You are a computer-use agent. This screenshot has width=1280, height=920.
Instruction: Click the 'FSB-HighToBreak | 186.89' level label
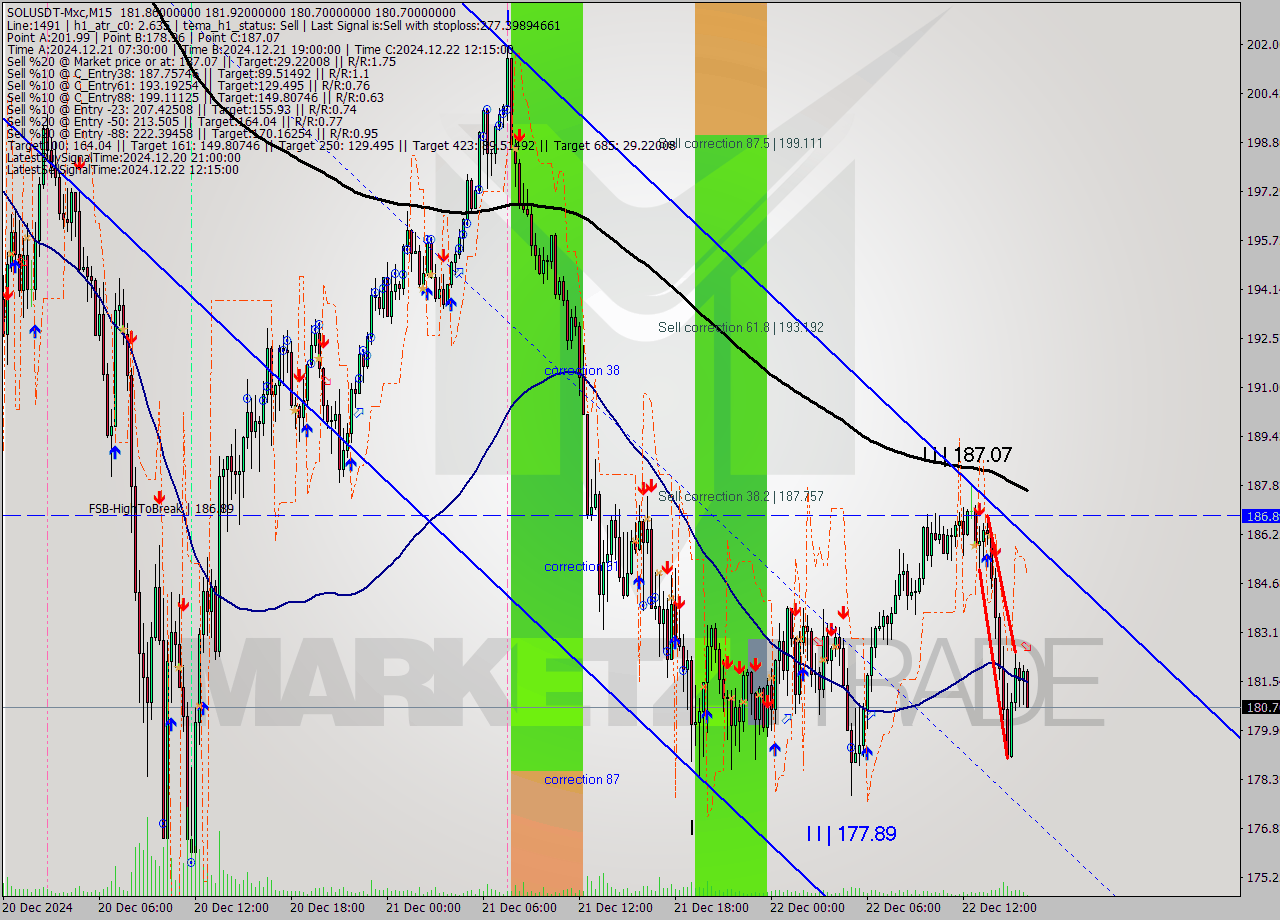point(161,509)
